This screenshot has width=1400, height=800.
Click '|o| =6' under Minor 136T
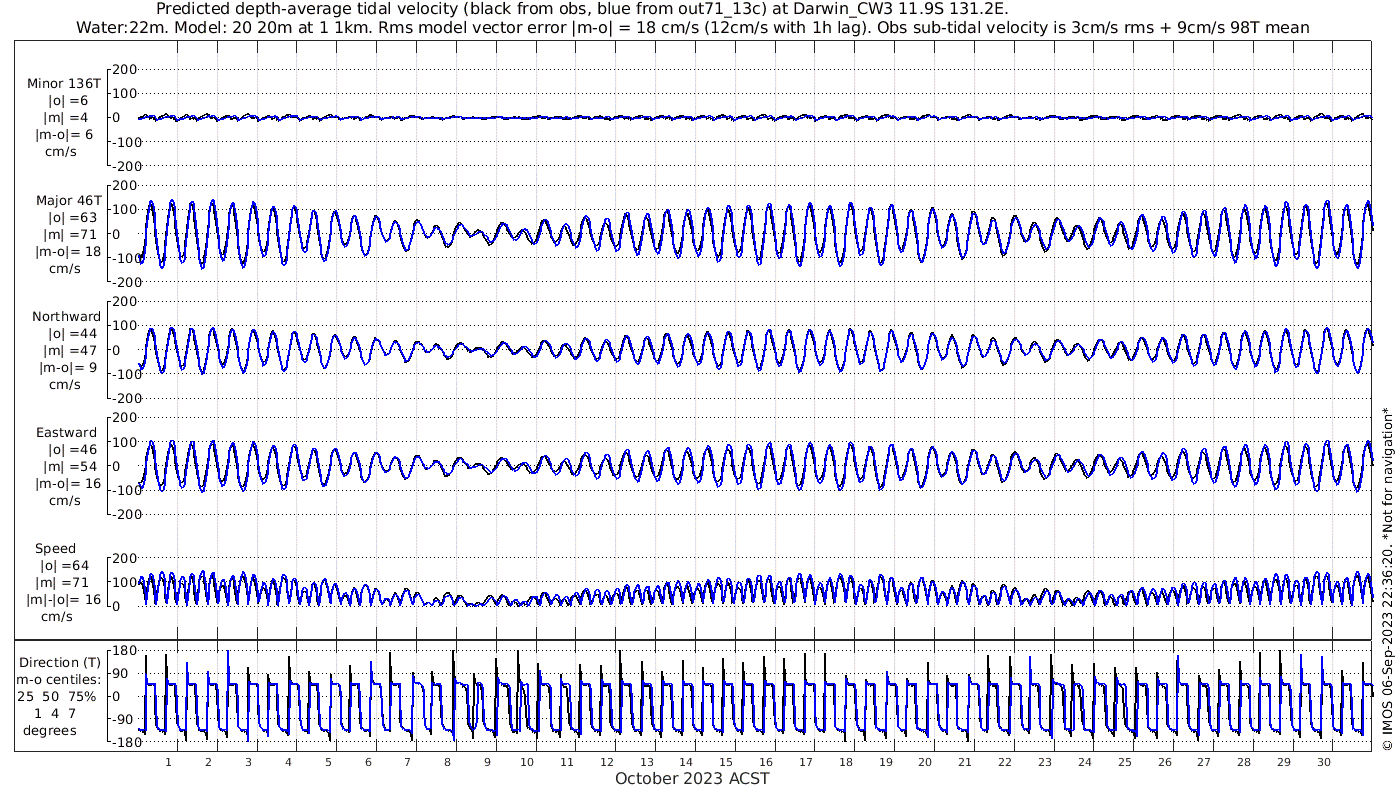click(69, 101)
